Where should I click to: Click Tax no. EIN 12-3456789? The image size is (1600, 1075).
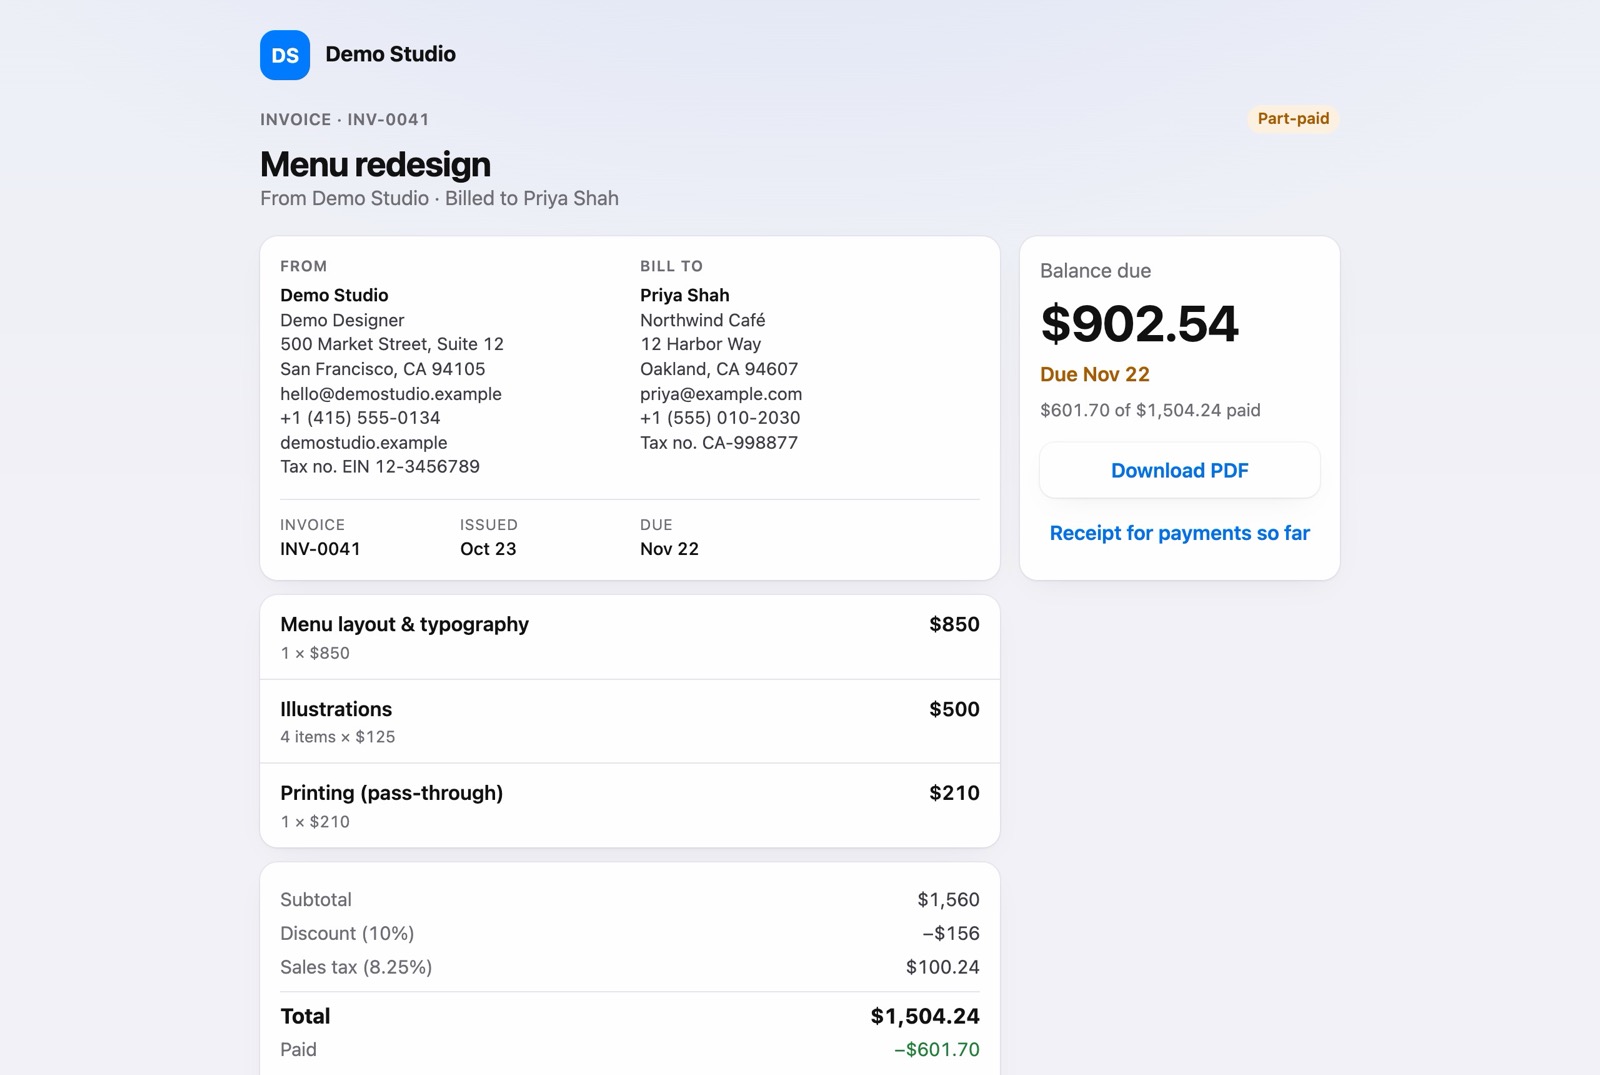380,467
